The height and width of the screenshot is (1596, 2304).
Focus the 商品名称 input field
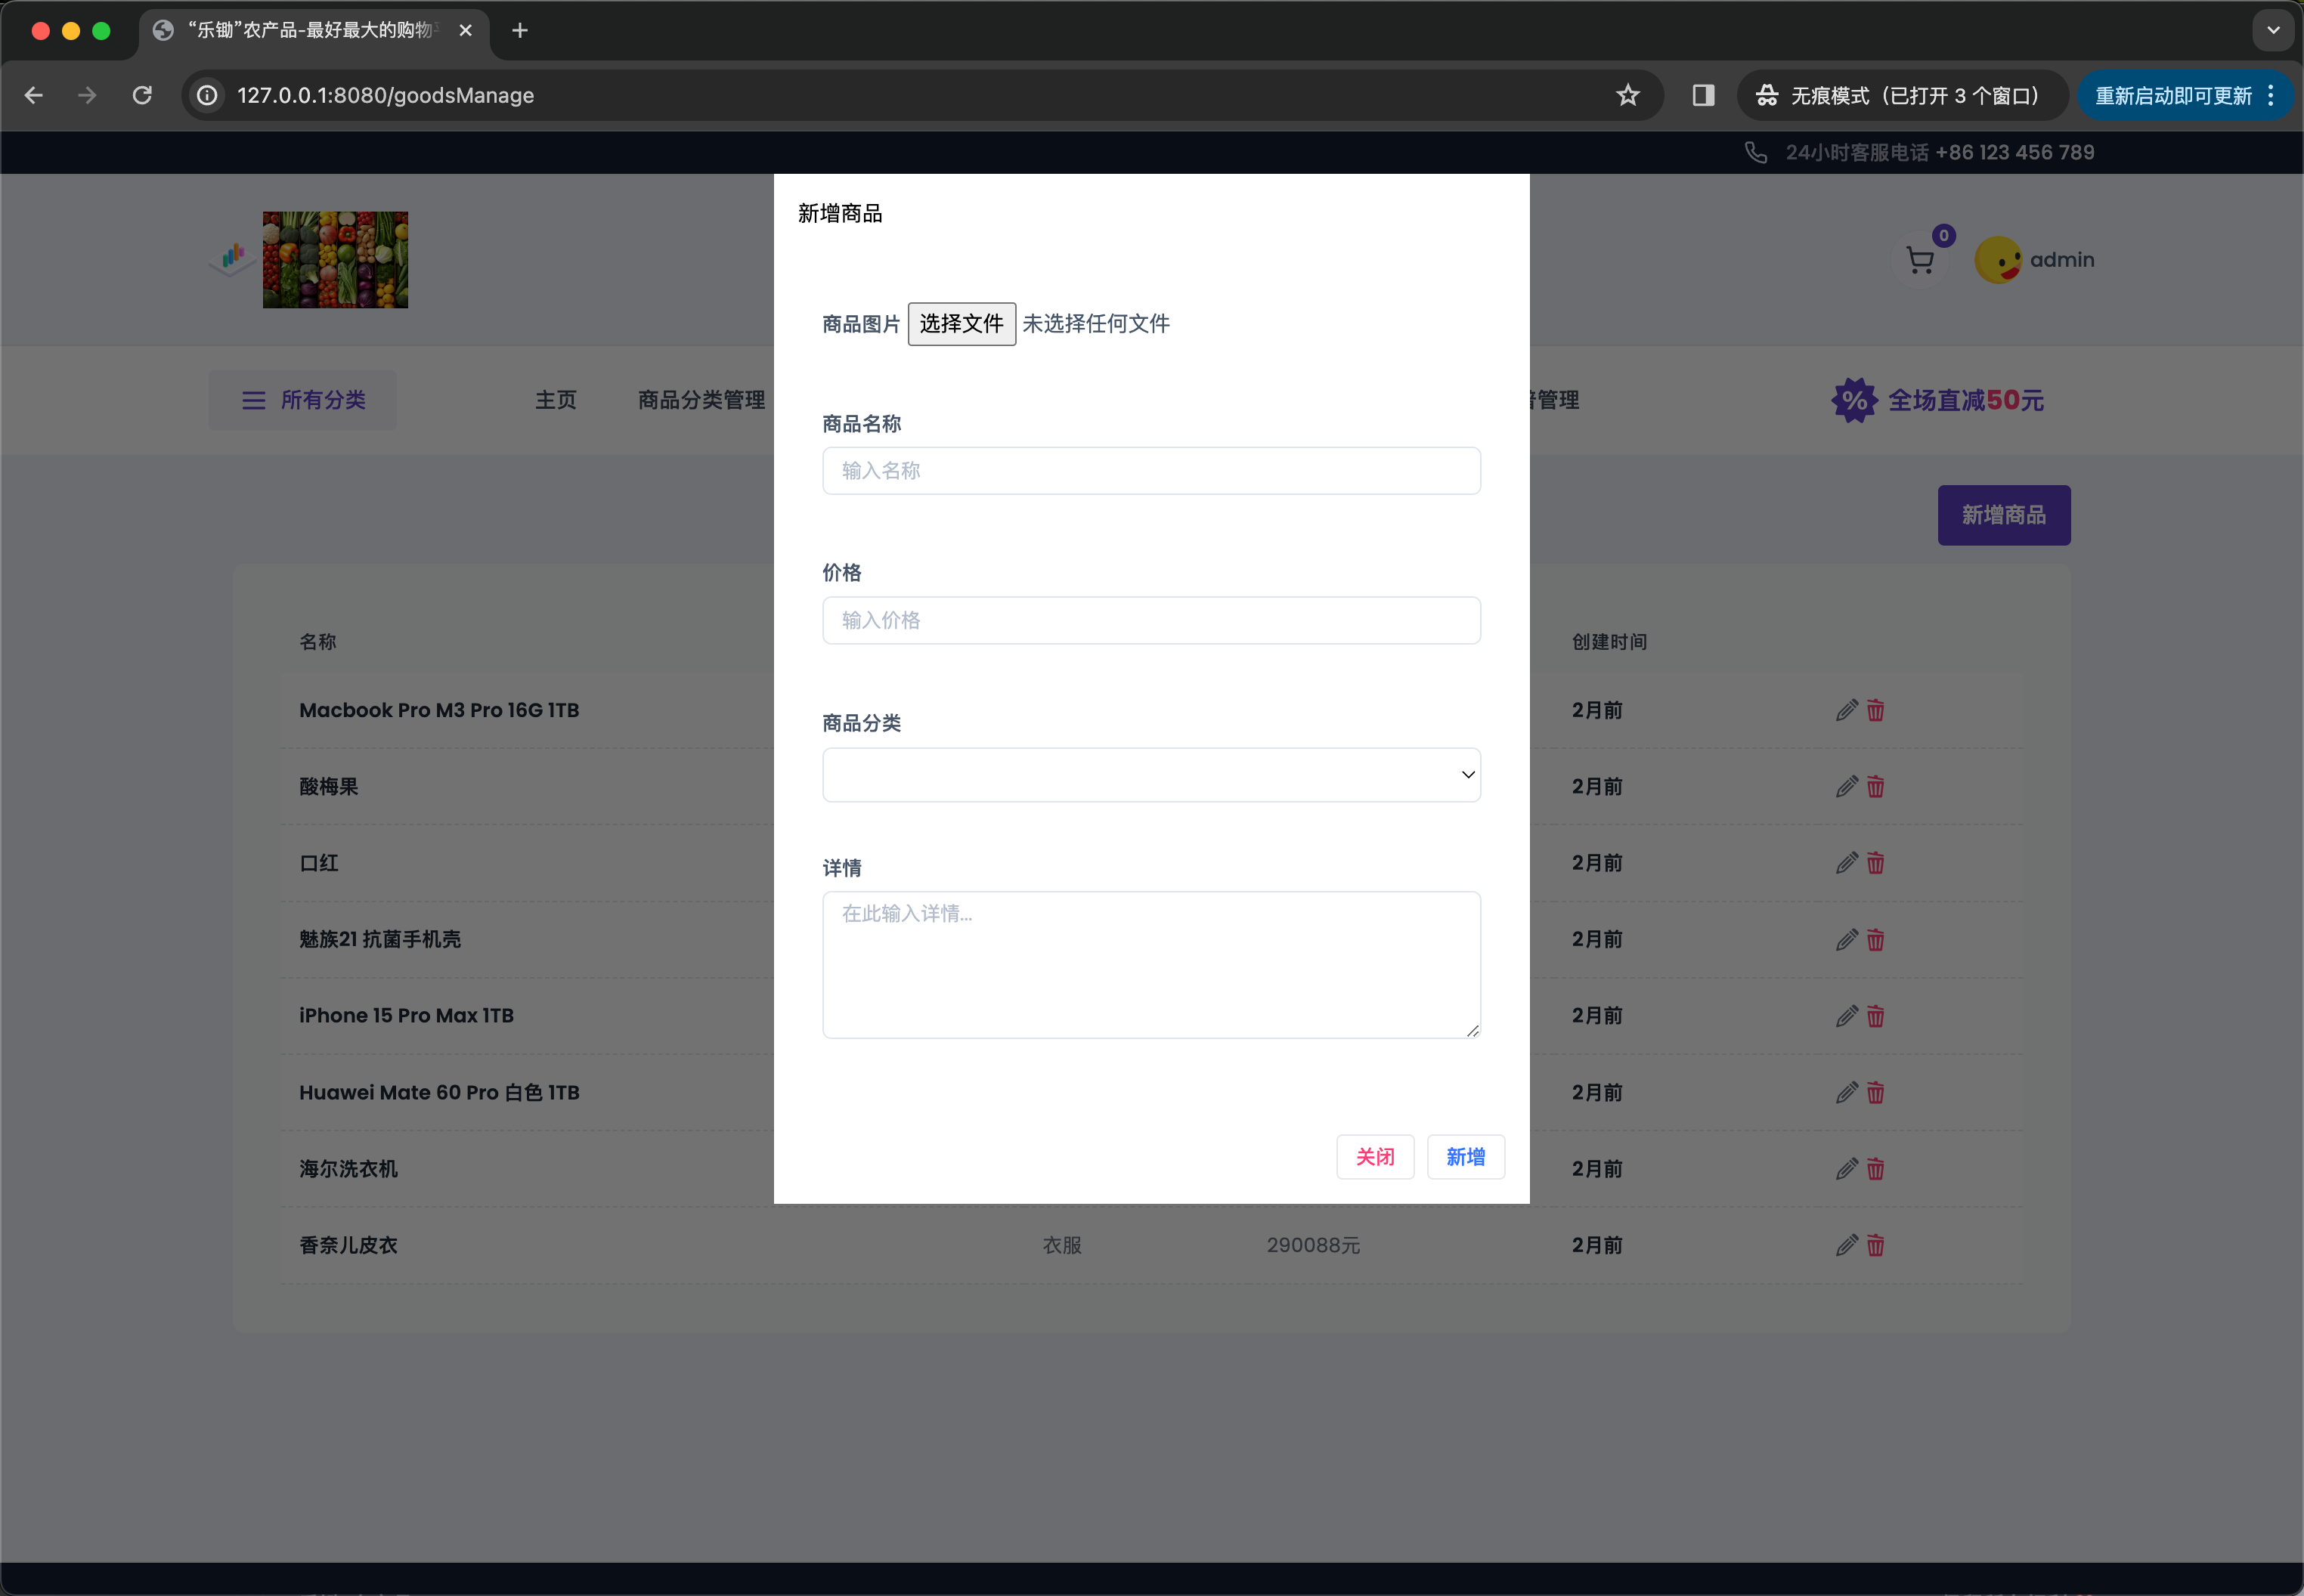1151,471
